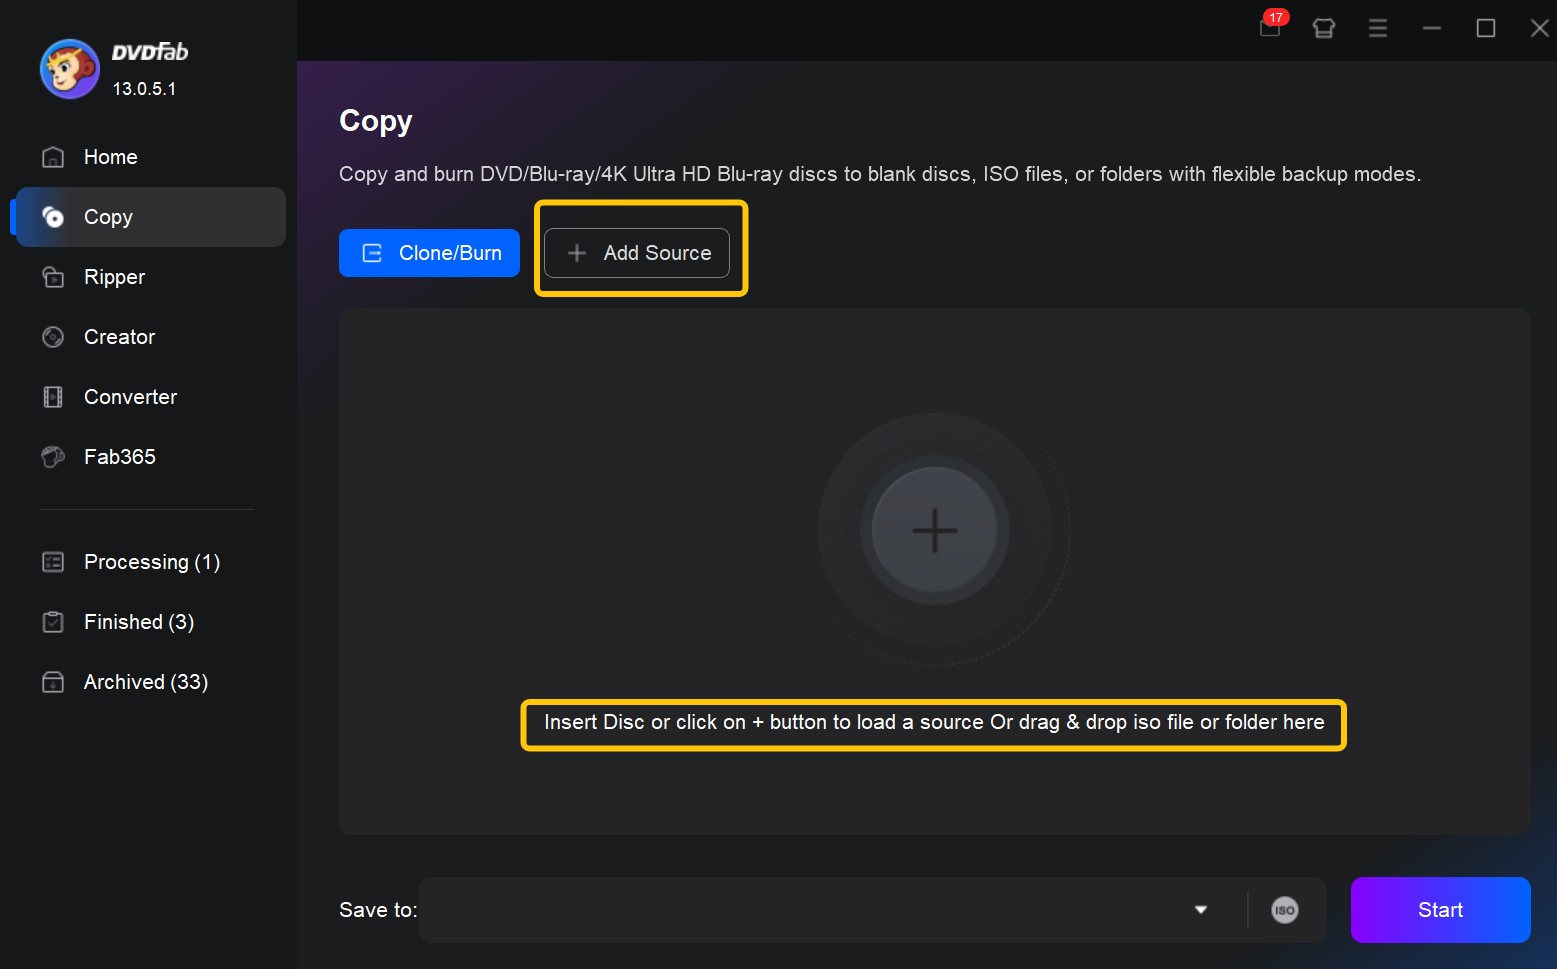Click the Creator compass icon
The height and width of the screenshot is (969, 1557).
pyautogui.click(x=53, y=337)
